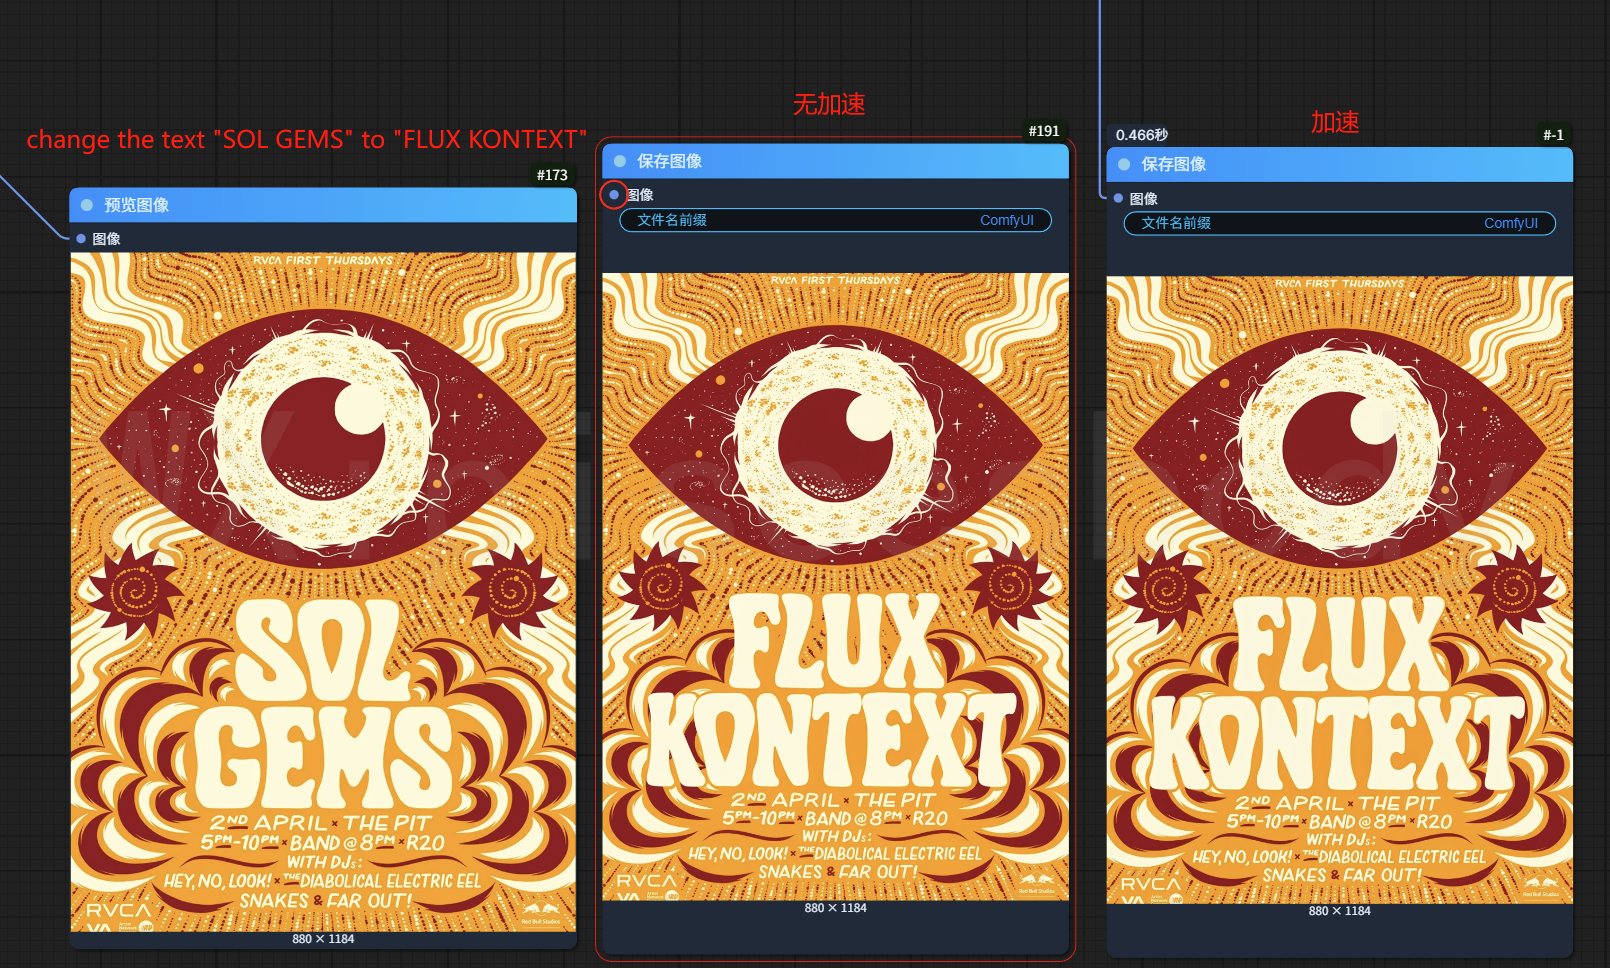The image size is (1610, 968).
Task: Click the 图像 input port on node #-1
Action: coord(1118,199)
